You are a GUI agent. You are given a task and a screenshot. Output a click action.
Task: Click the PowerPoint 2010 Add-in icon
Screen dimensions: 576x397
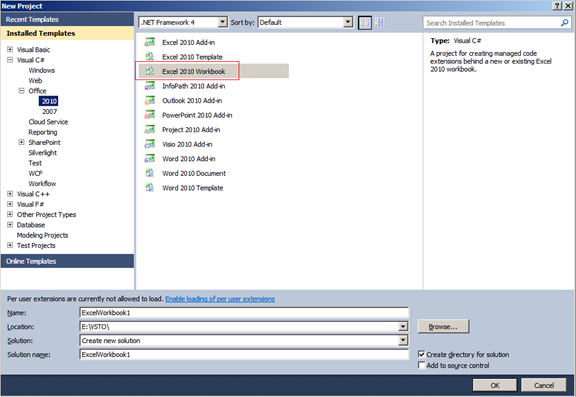[x=150, y=115]
